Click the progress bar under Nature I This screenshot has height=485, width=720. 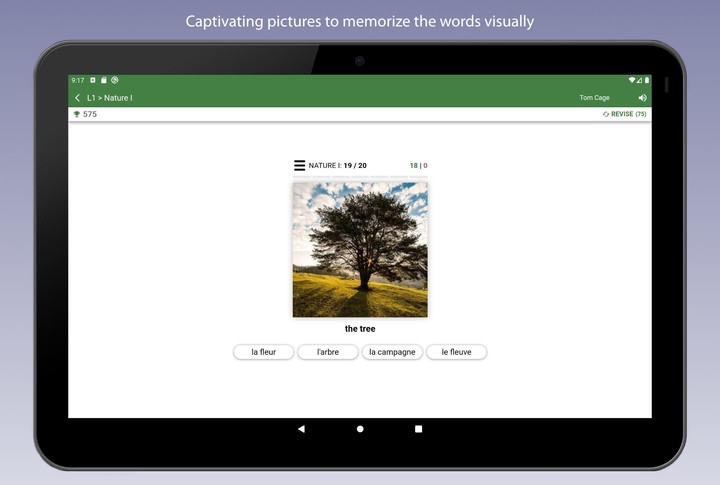(360, 177)
